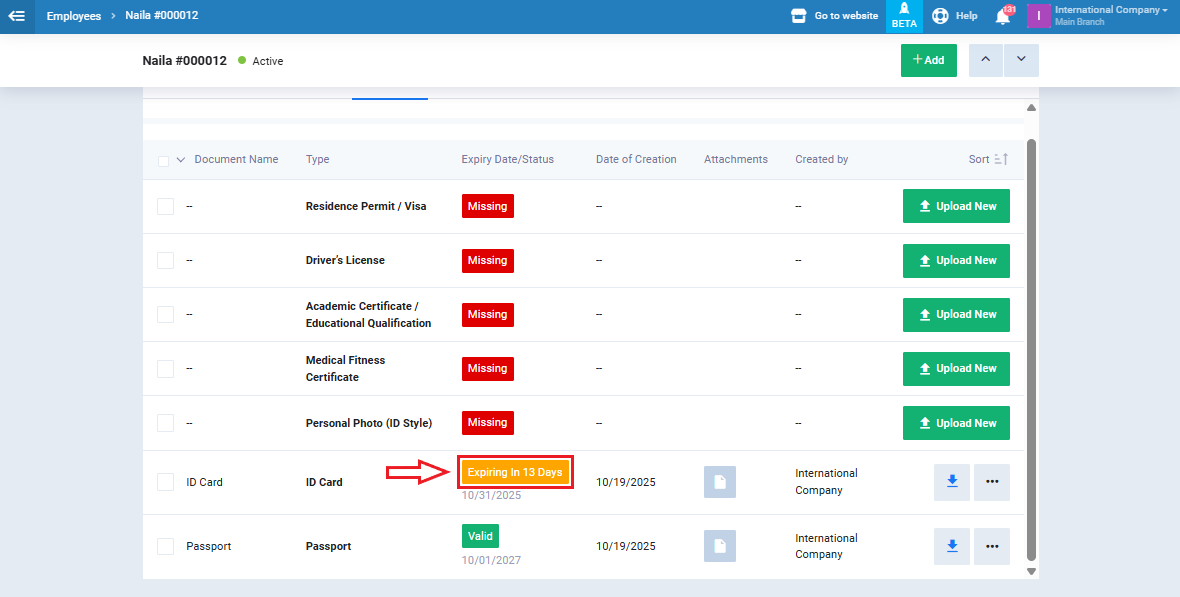
Task: Open the Help menu
Action: point(955,16)
